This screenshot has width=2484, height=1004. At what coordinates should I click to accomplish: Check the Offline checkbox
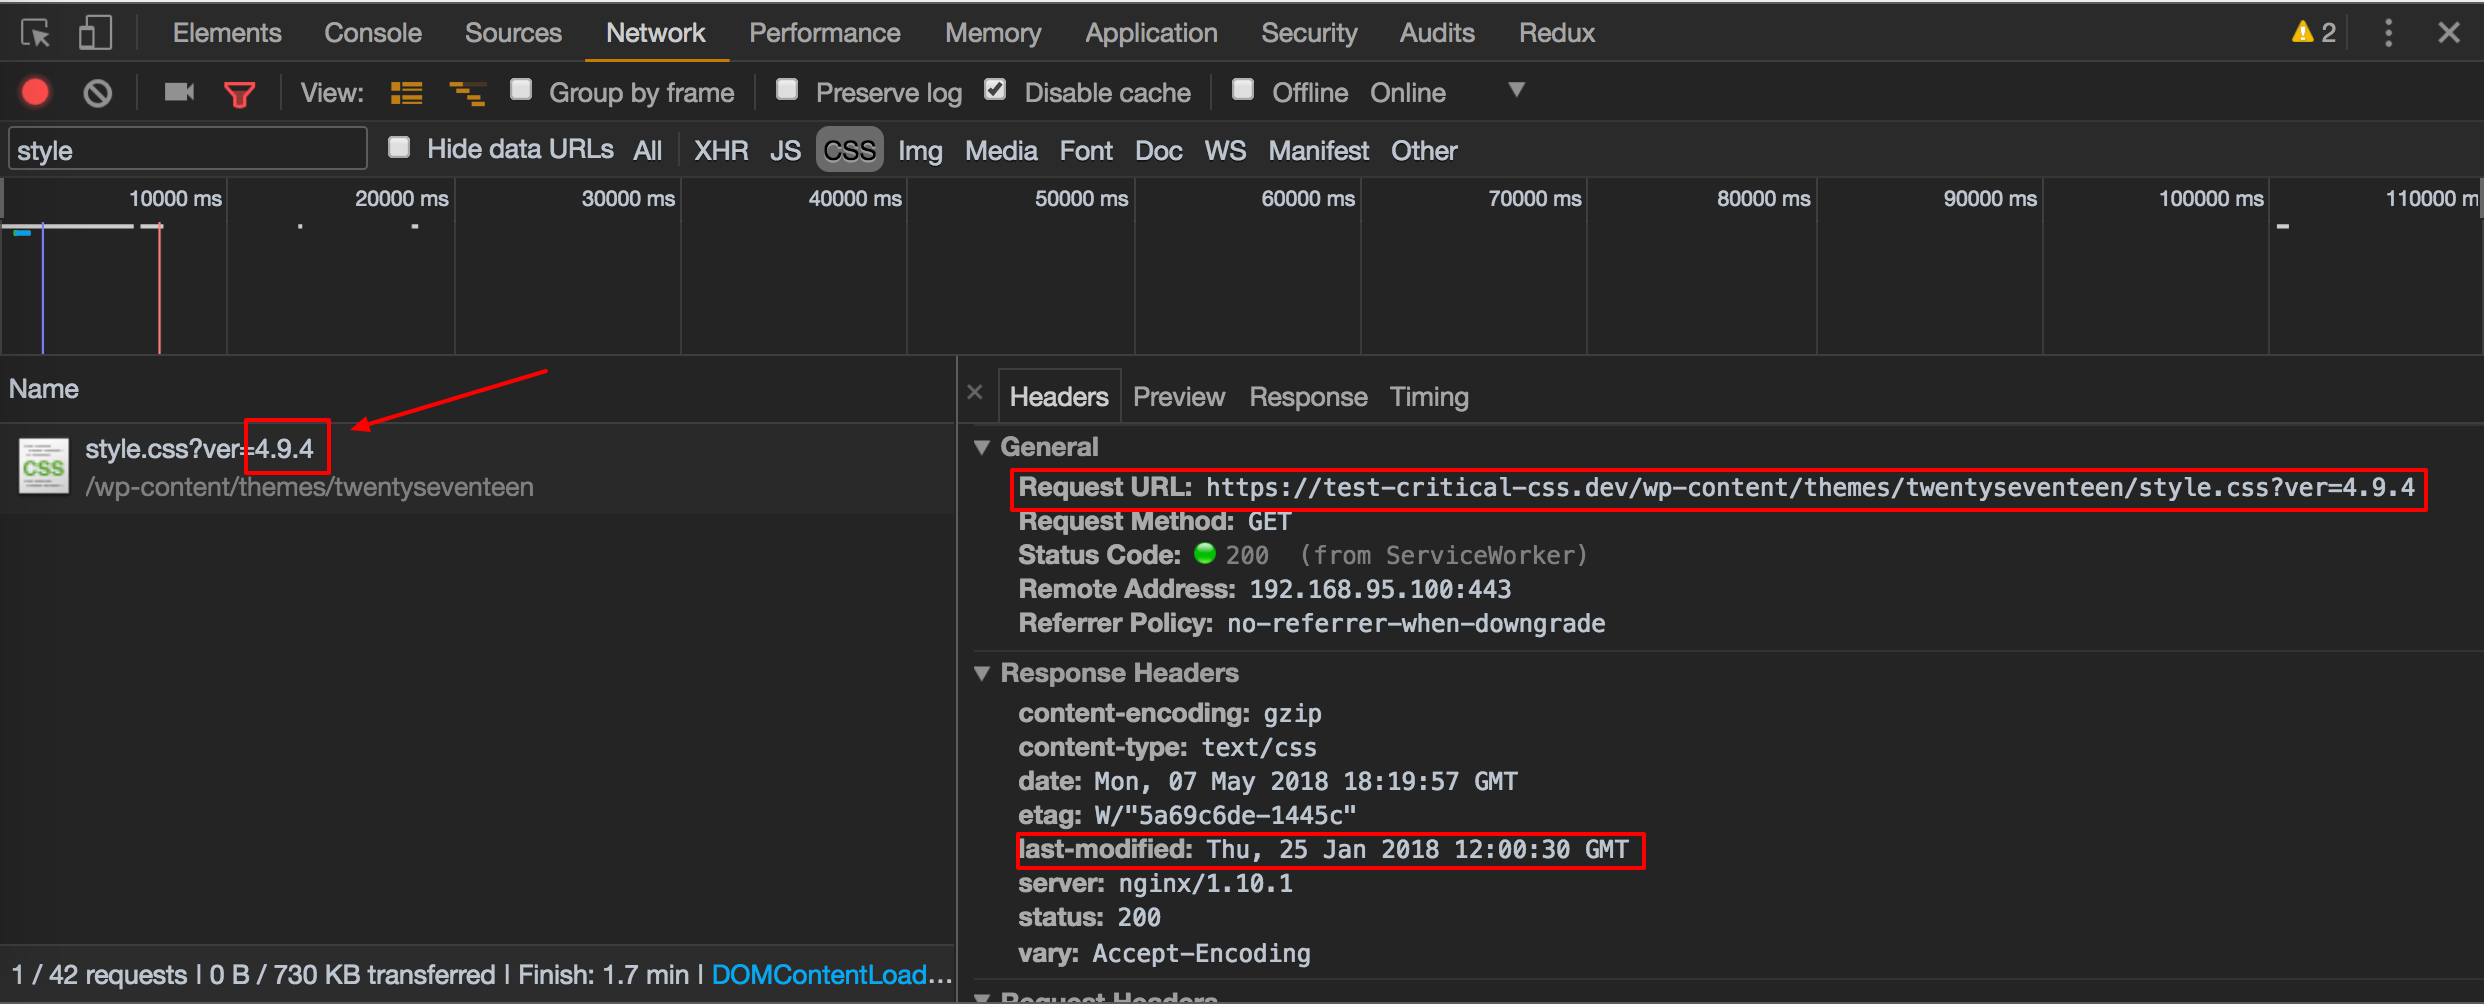pos(1243,90)
